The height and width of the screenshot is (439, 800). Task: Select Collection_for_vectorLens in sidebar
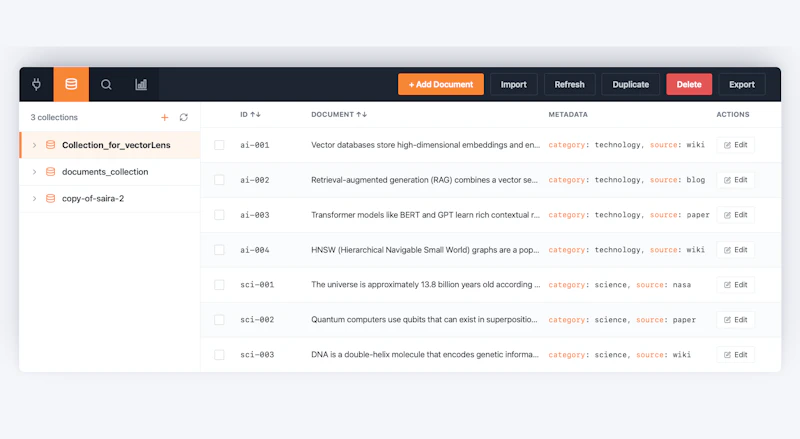click(x=110, y=145)
